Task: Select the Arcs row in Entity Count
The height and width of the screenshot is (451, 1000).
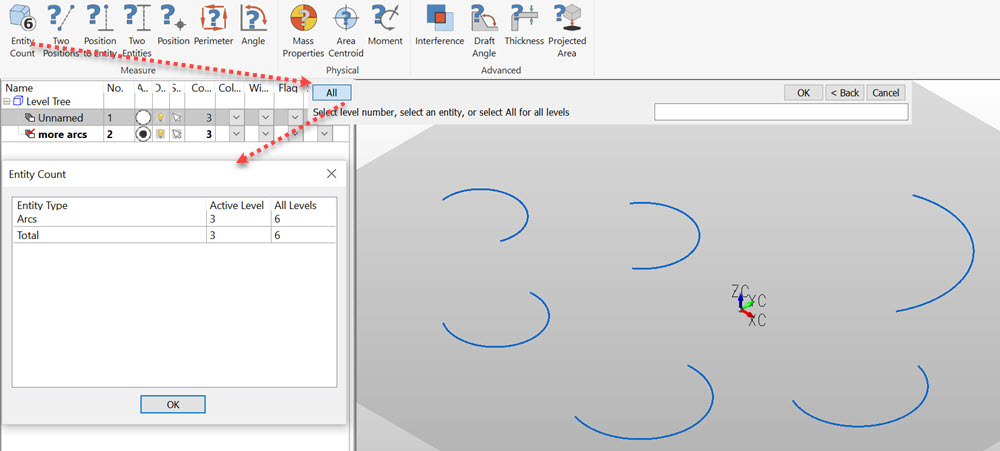Action: pos(174,219)
